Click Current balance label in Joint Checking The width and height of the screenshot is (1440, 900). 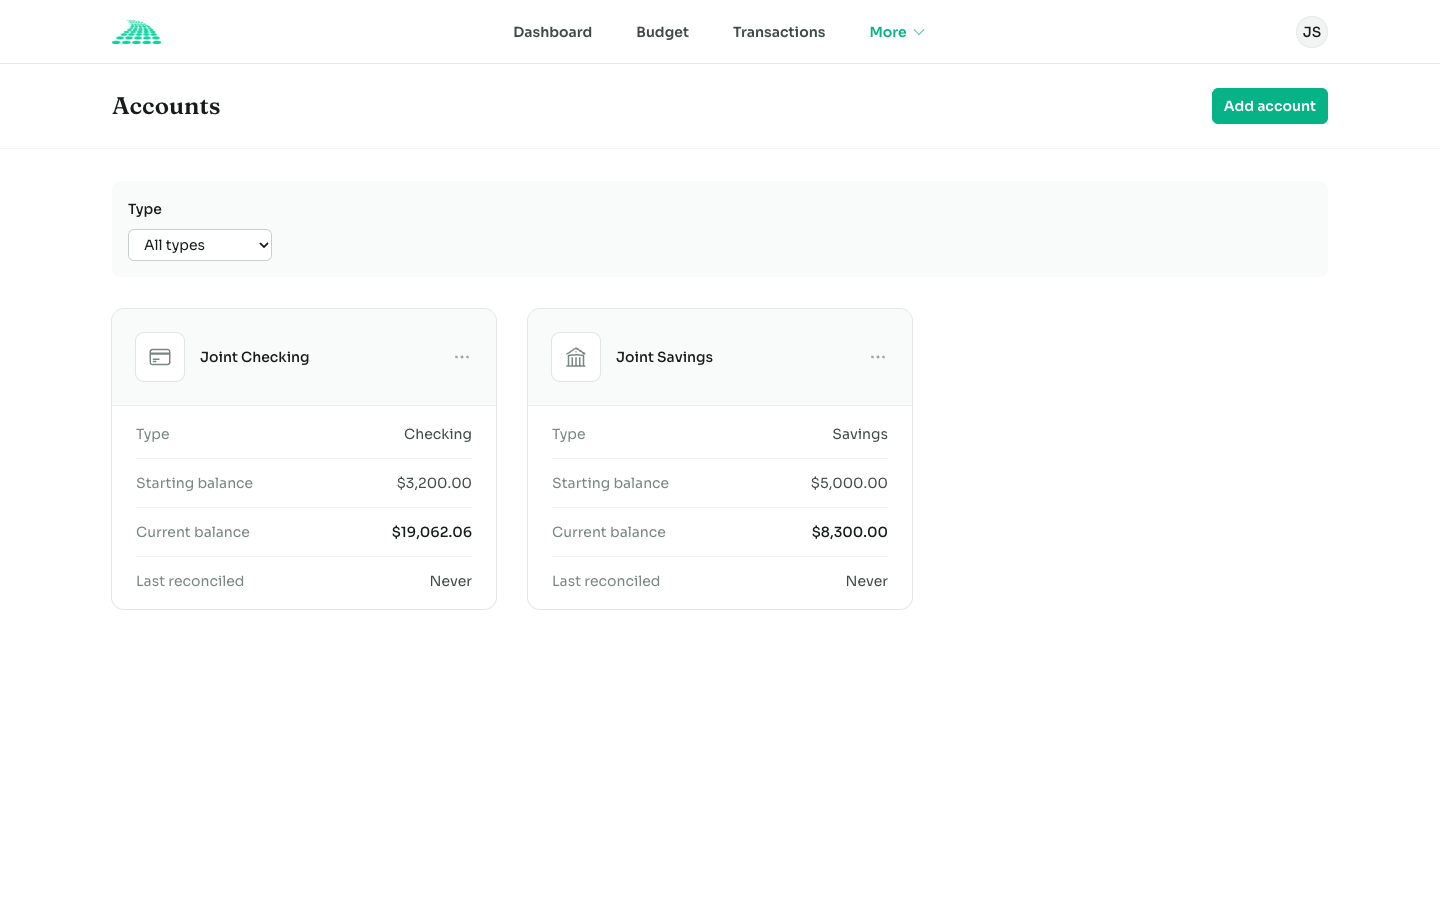click(193, 532)
